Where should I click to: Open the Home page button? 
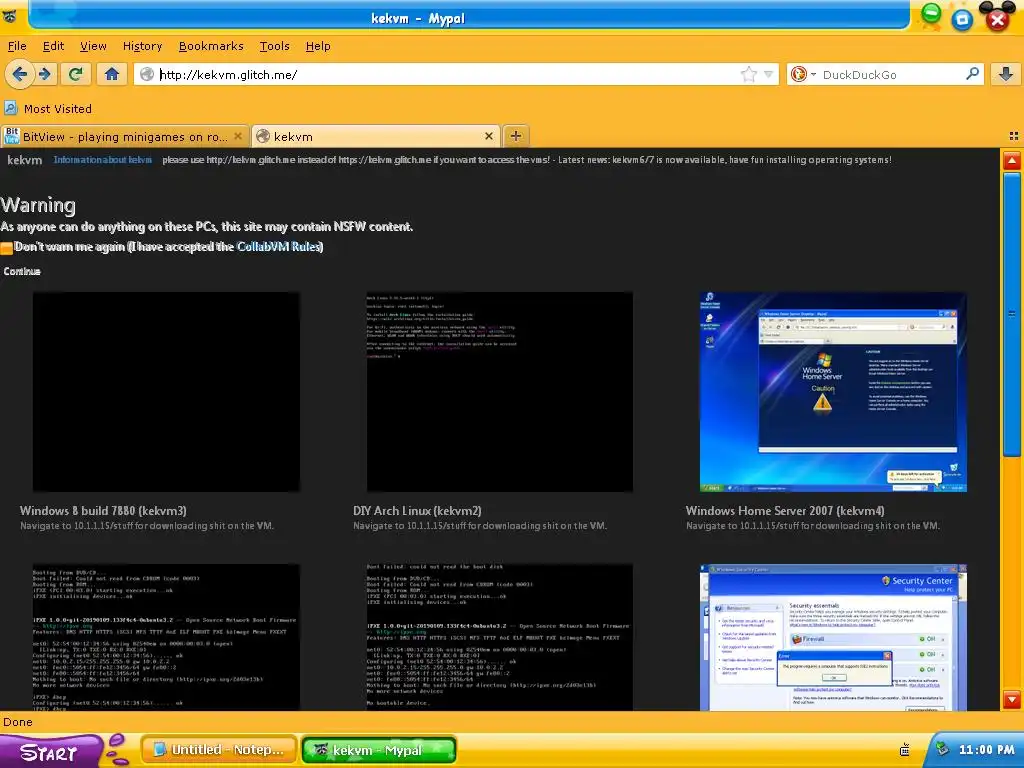(112, 74)
